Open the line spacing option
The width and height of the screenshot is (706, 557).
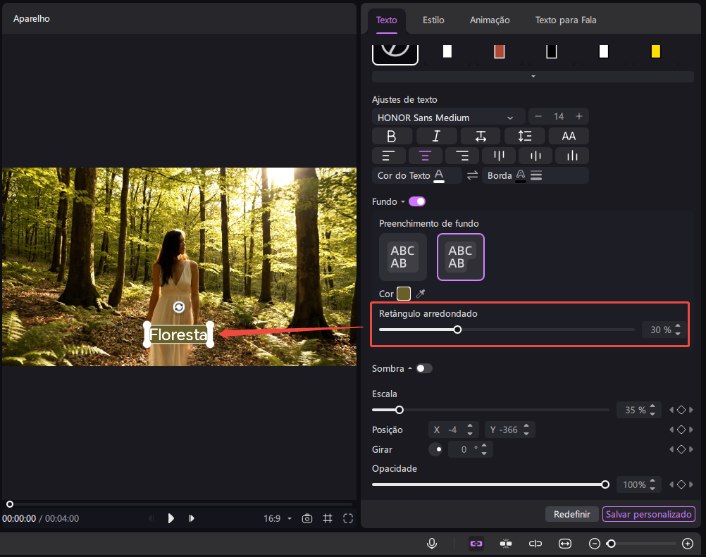click(x=524, y=136)
